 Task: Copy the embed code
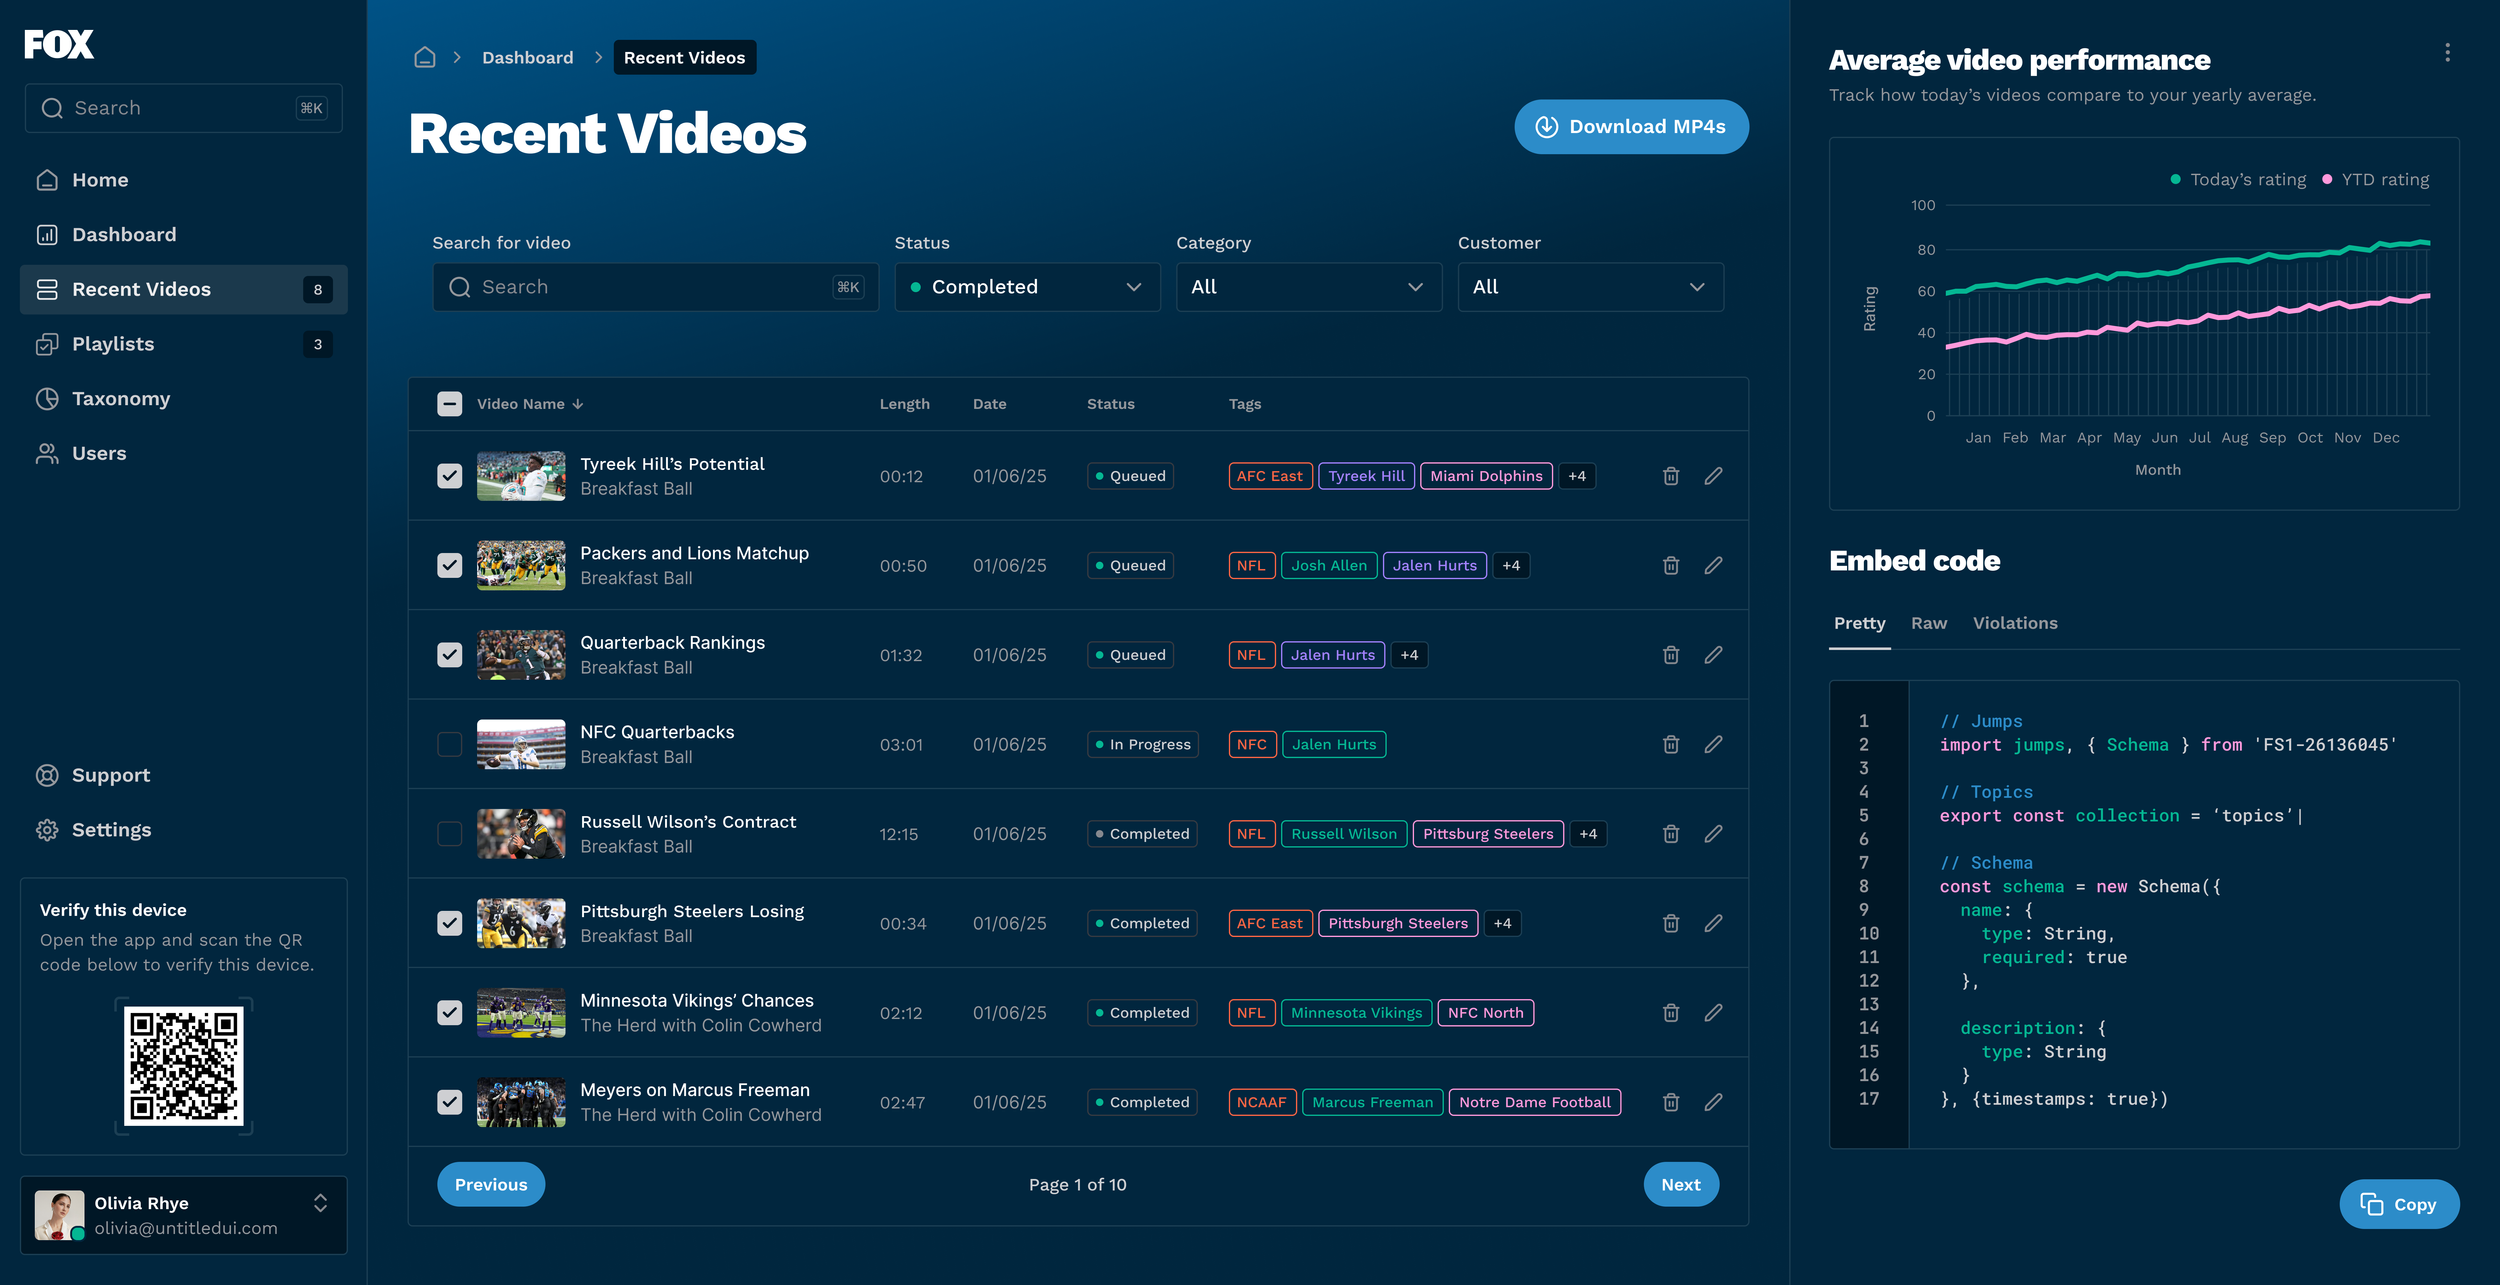[x=2399, y=1205]
